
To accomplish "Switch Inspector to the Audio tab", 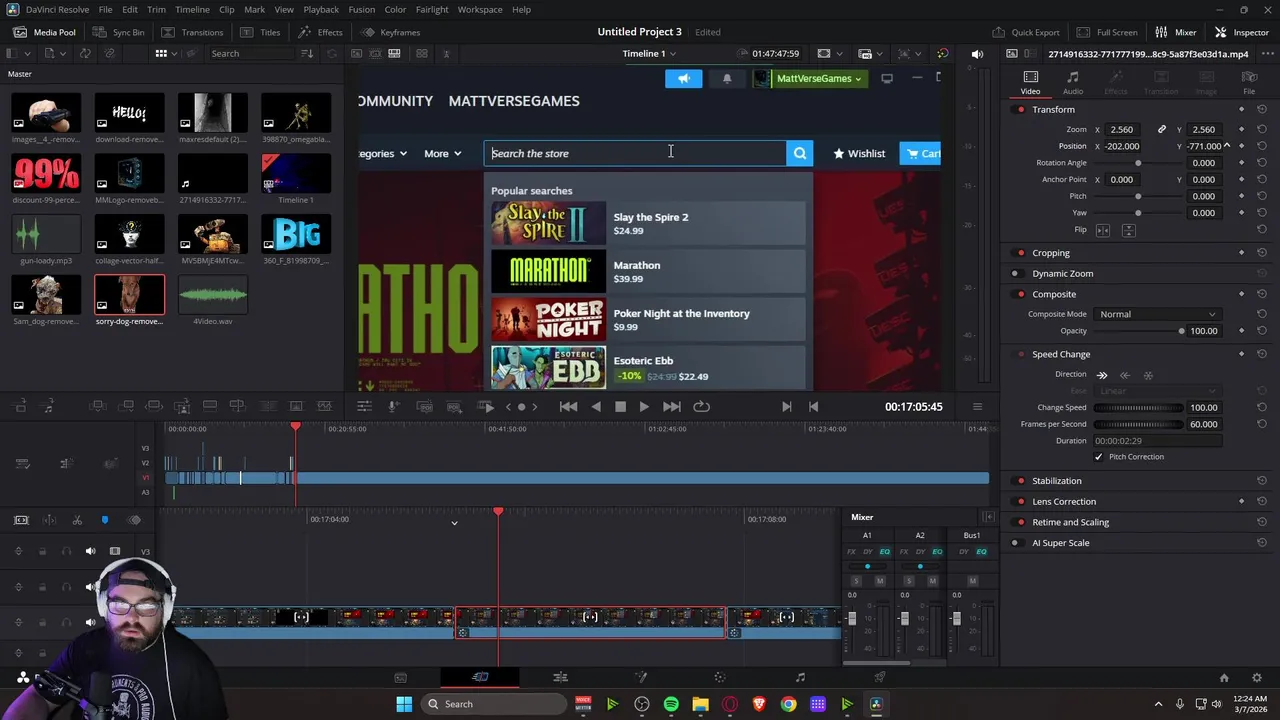I will (x=1073, y=83).
